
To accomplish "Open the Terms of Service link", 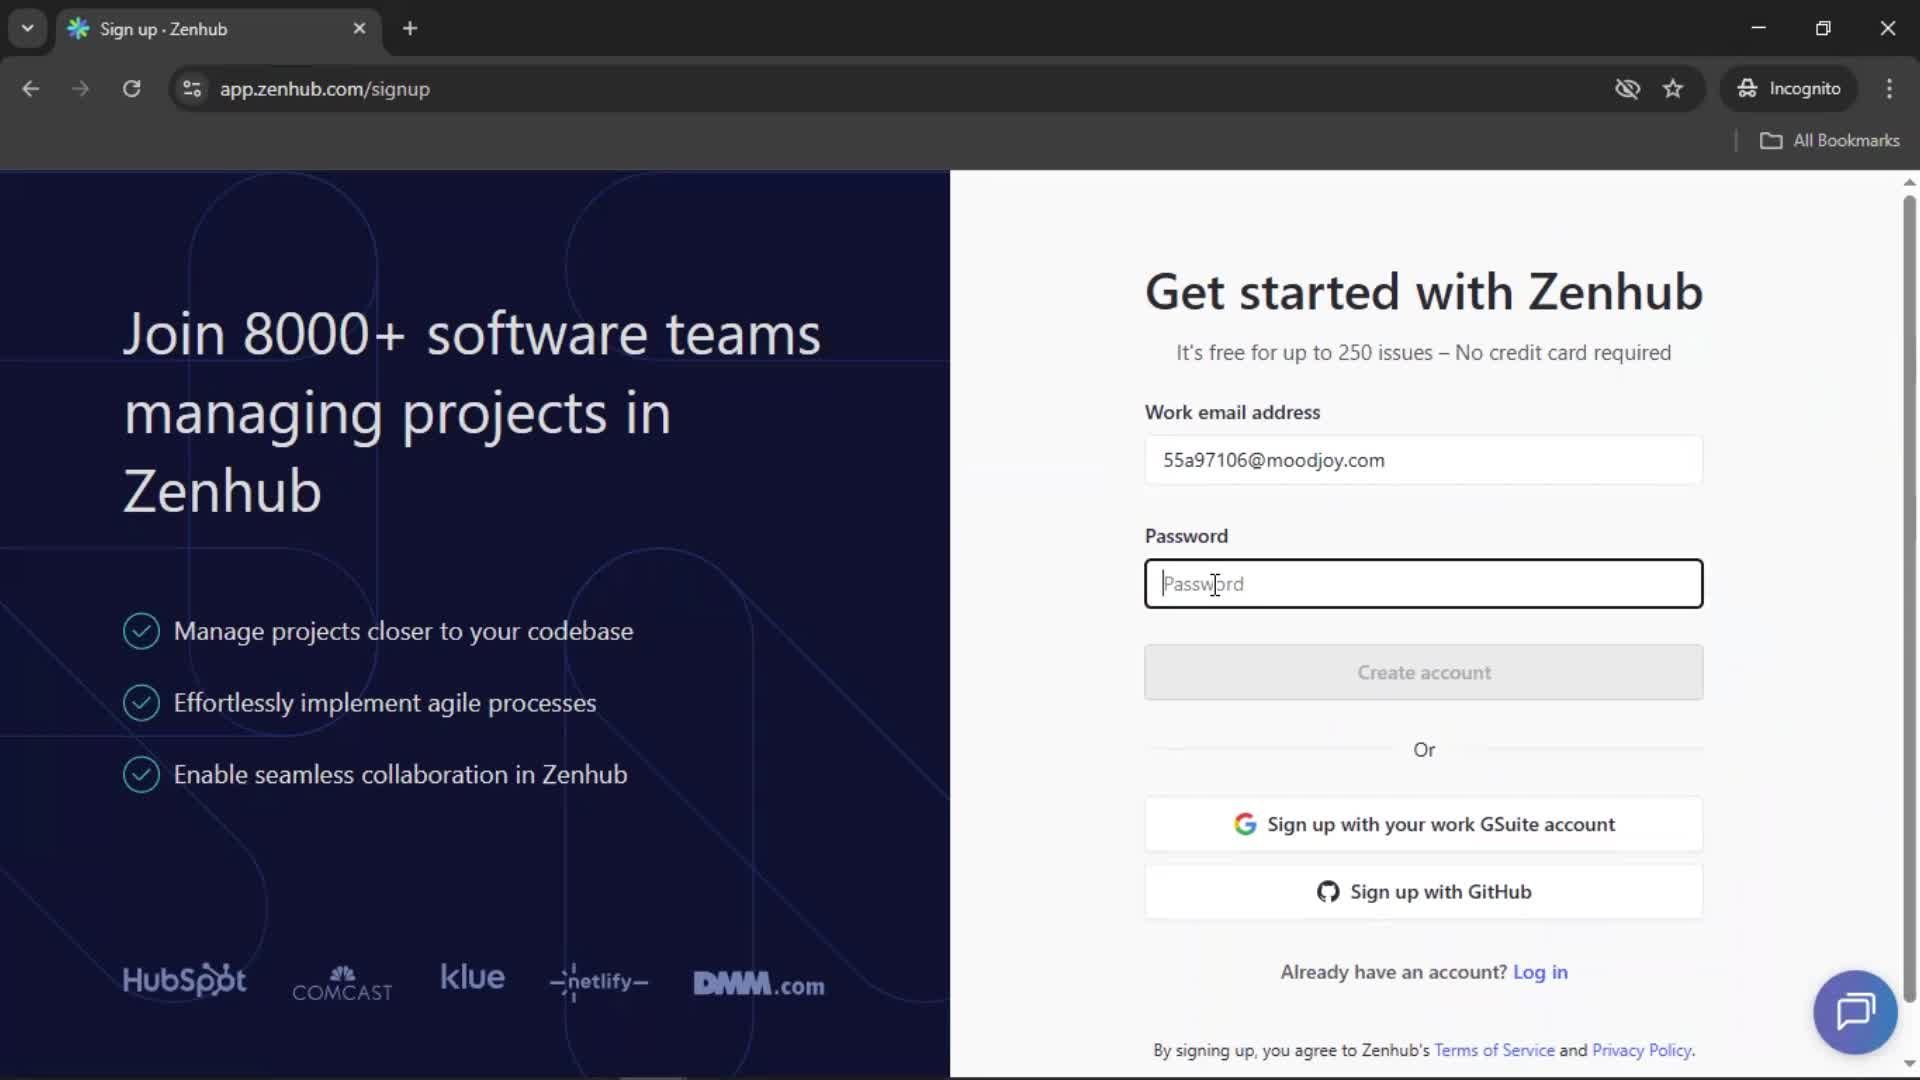I will coord(1493,1050).
